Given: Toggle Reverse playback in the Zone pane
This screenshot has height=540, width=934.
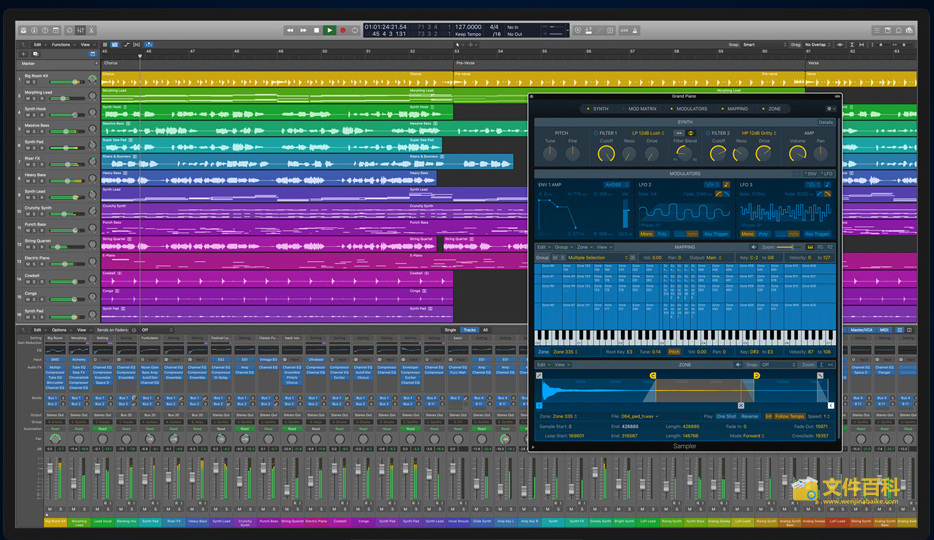Looking at the screenshot, I should click(x=749, y=416).
